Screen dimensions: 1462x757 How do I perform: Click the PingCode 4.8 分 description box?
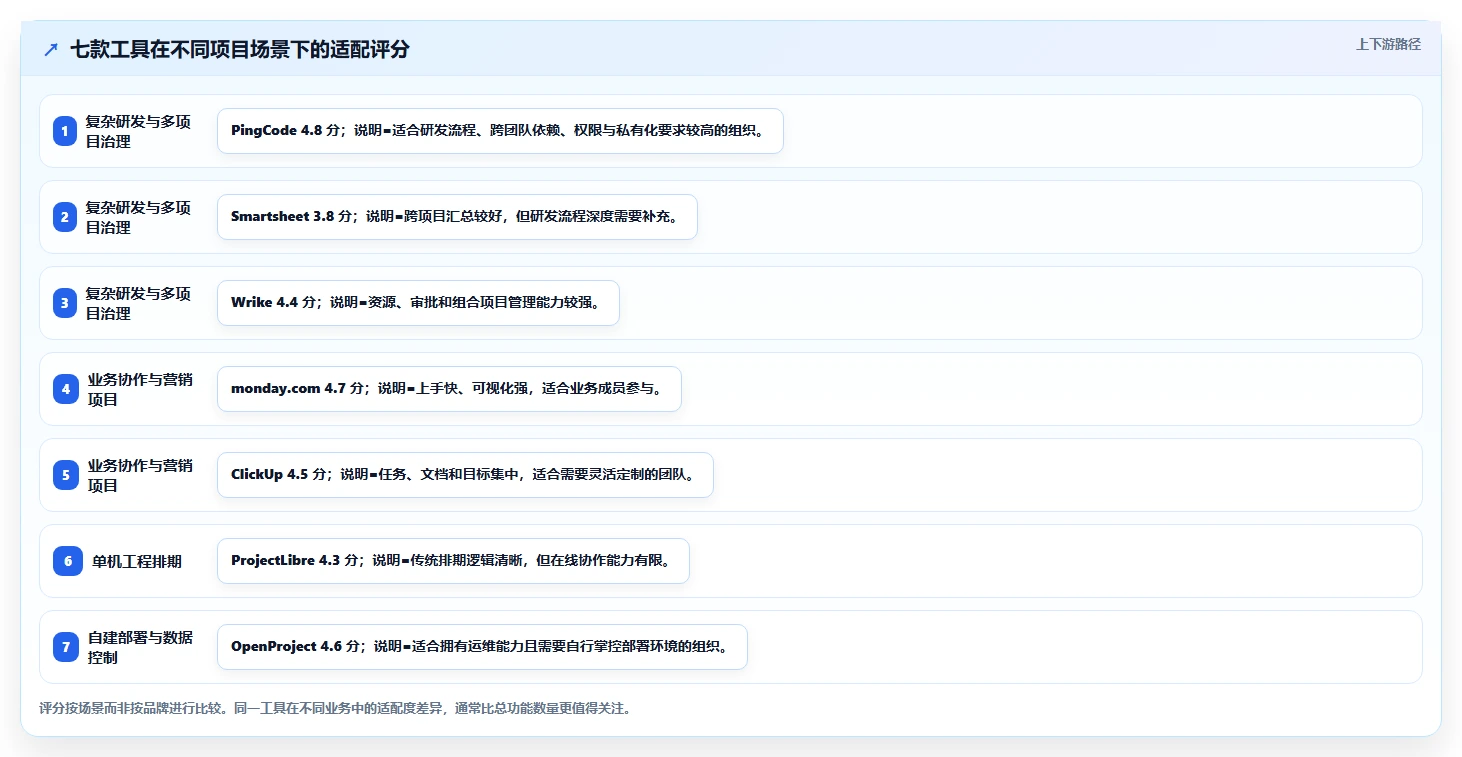[500, 131]
